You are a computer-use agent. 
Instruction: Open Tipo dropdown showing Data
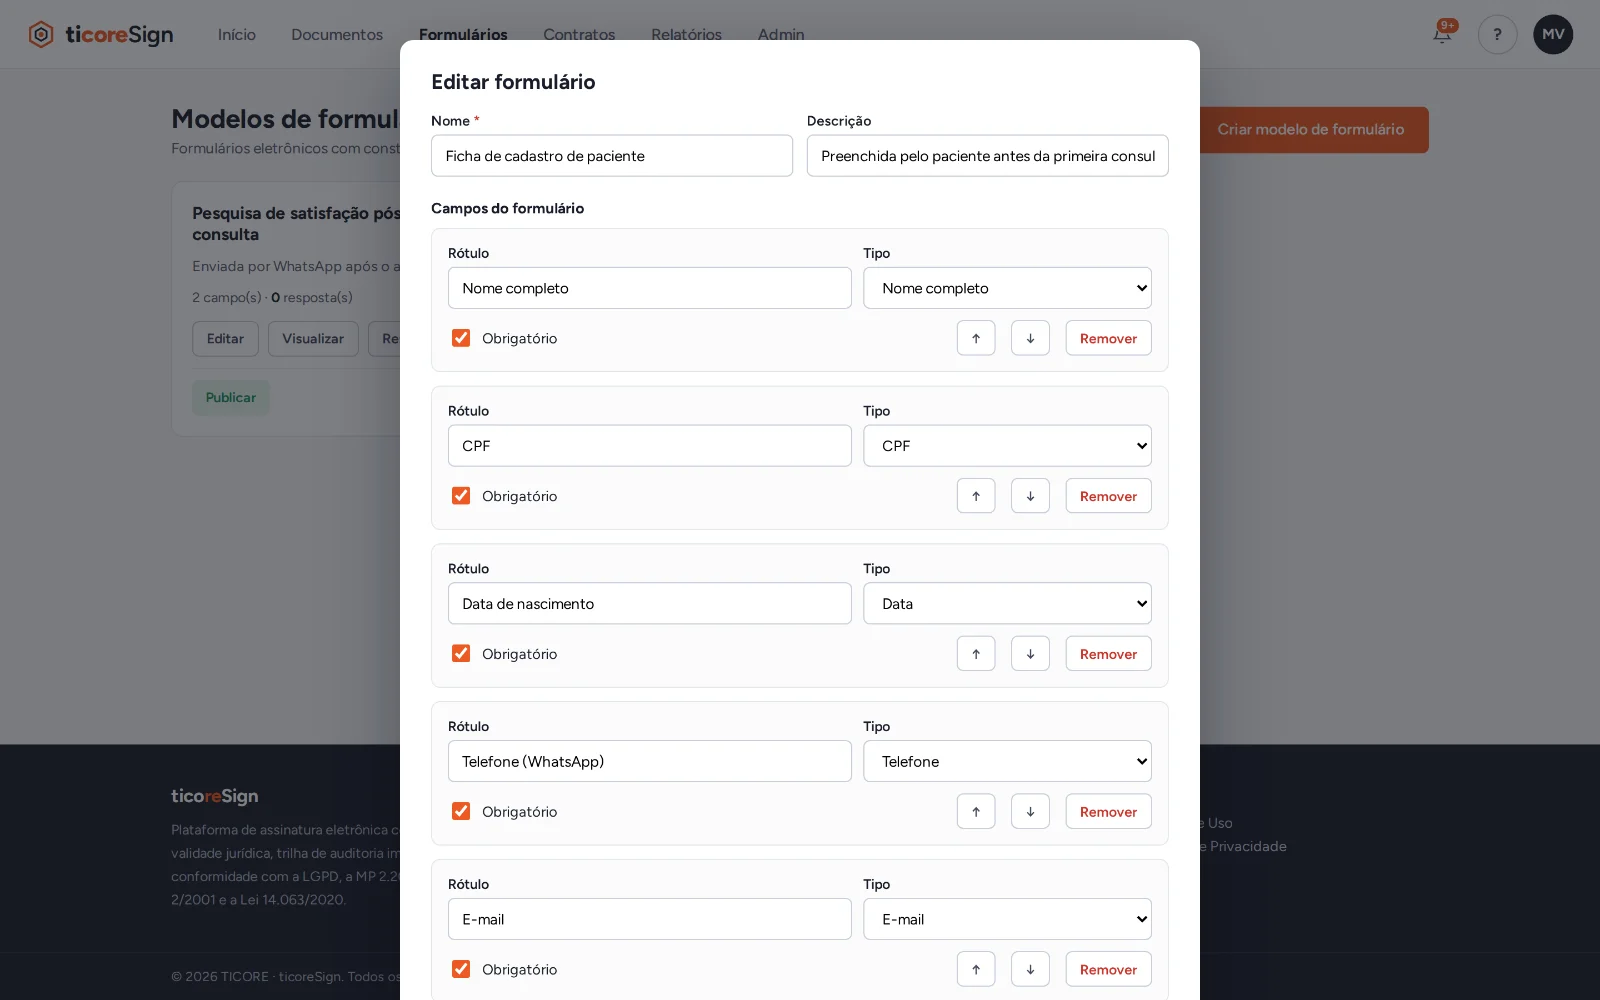(x=1007, y=604)
